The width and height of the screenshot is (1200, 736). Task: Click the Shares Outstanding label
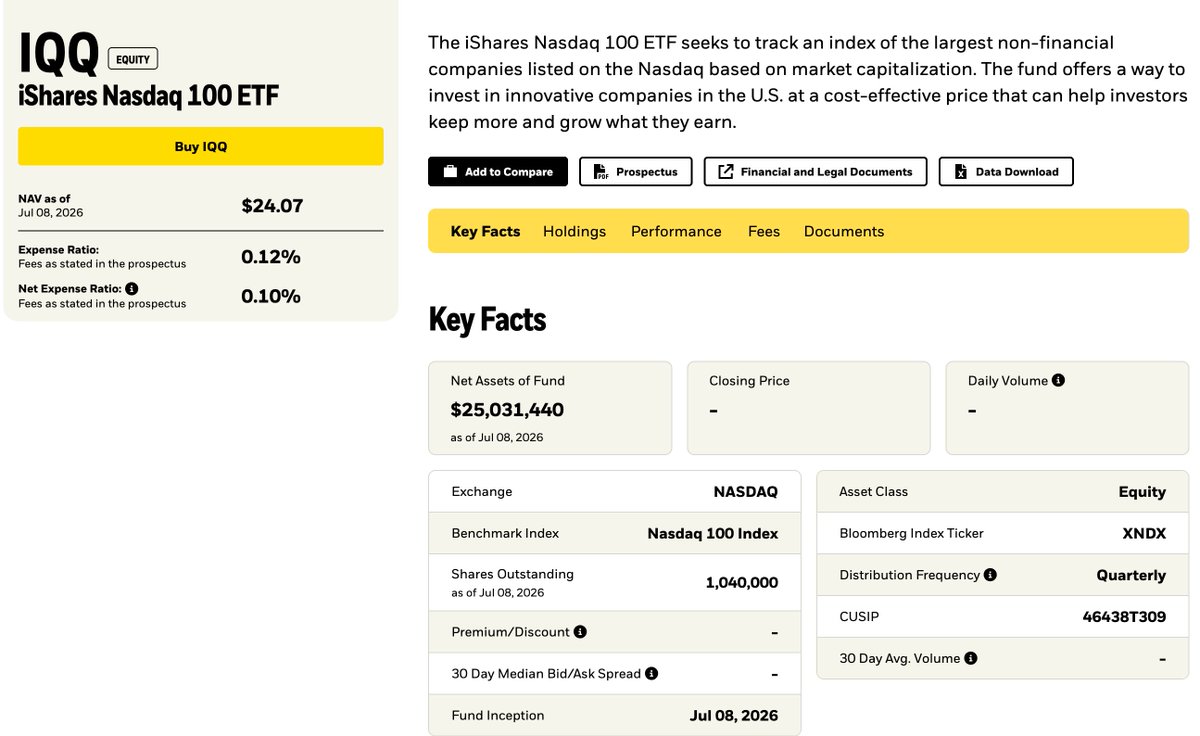[512, 574]
